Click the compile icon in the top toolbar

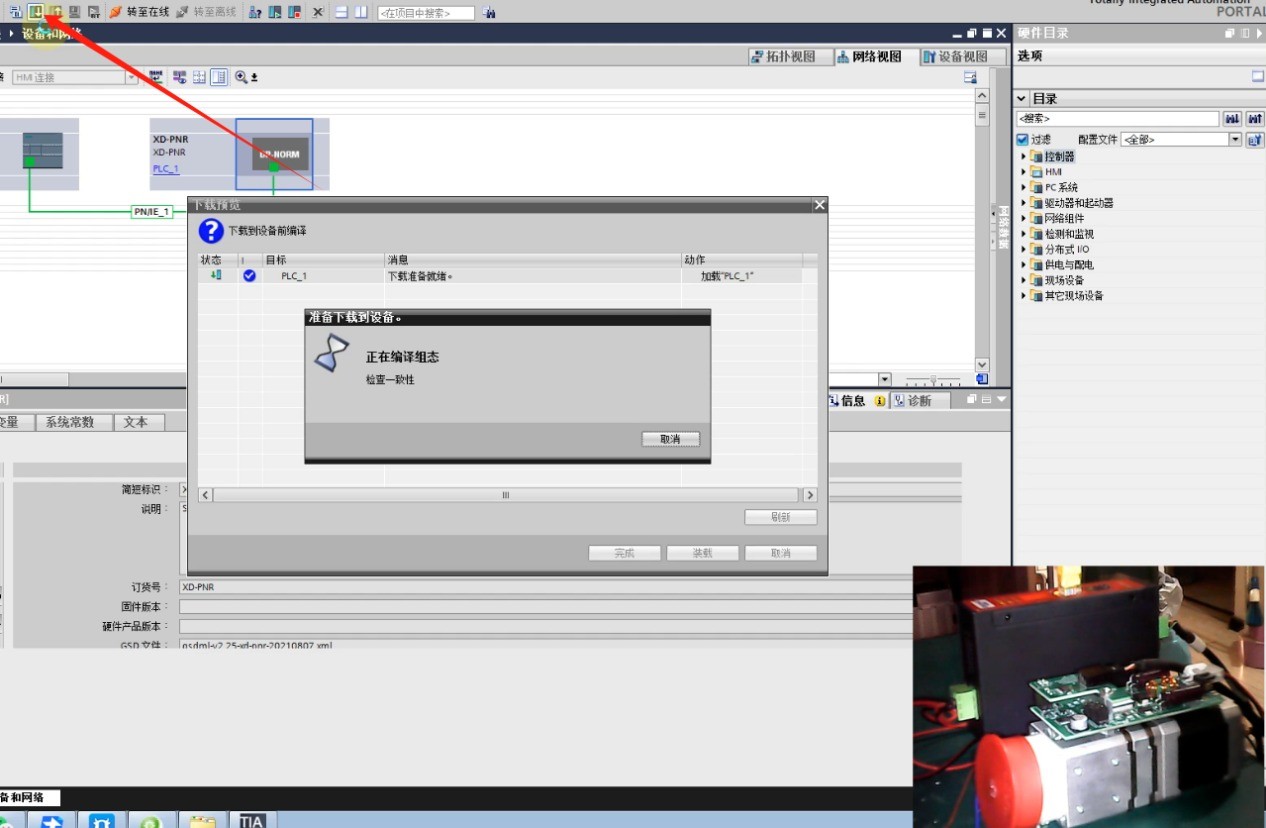[15, 12]
